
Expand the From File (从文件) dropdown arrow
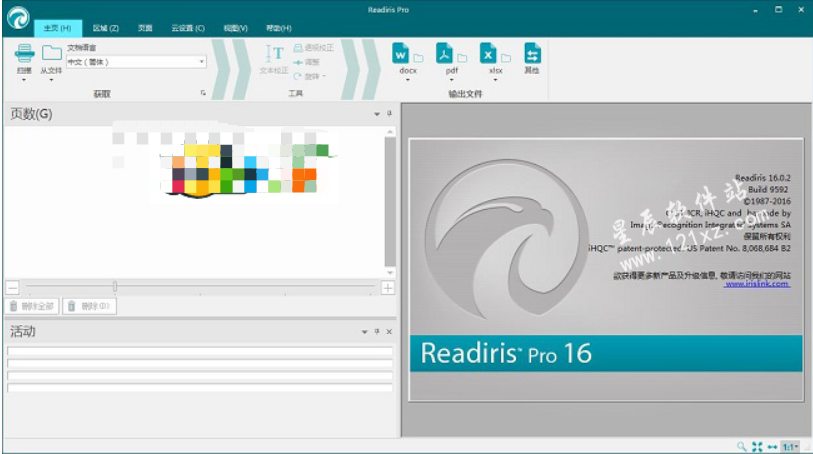click(51, 80)
